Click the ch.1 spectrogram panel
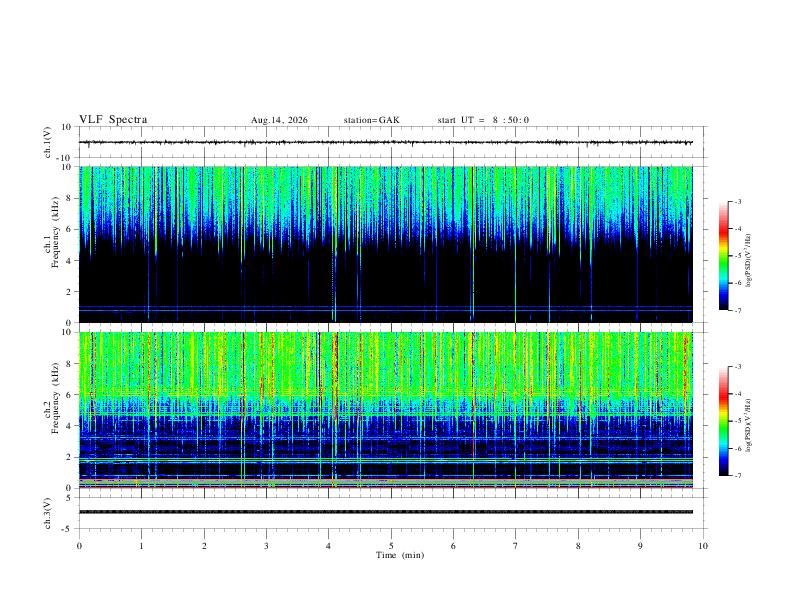Screen dimensions: 792x612 386,244
